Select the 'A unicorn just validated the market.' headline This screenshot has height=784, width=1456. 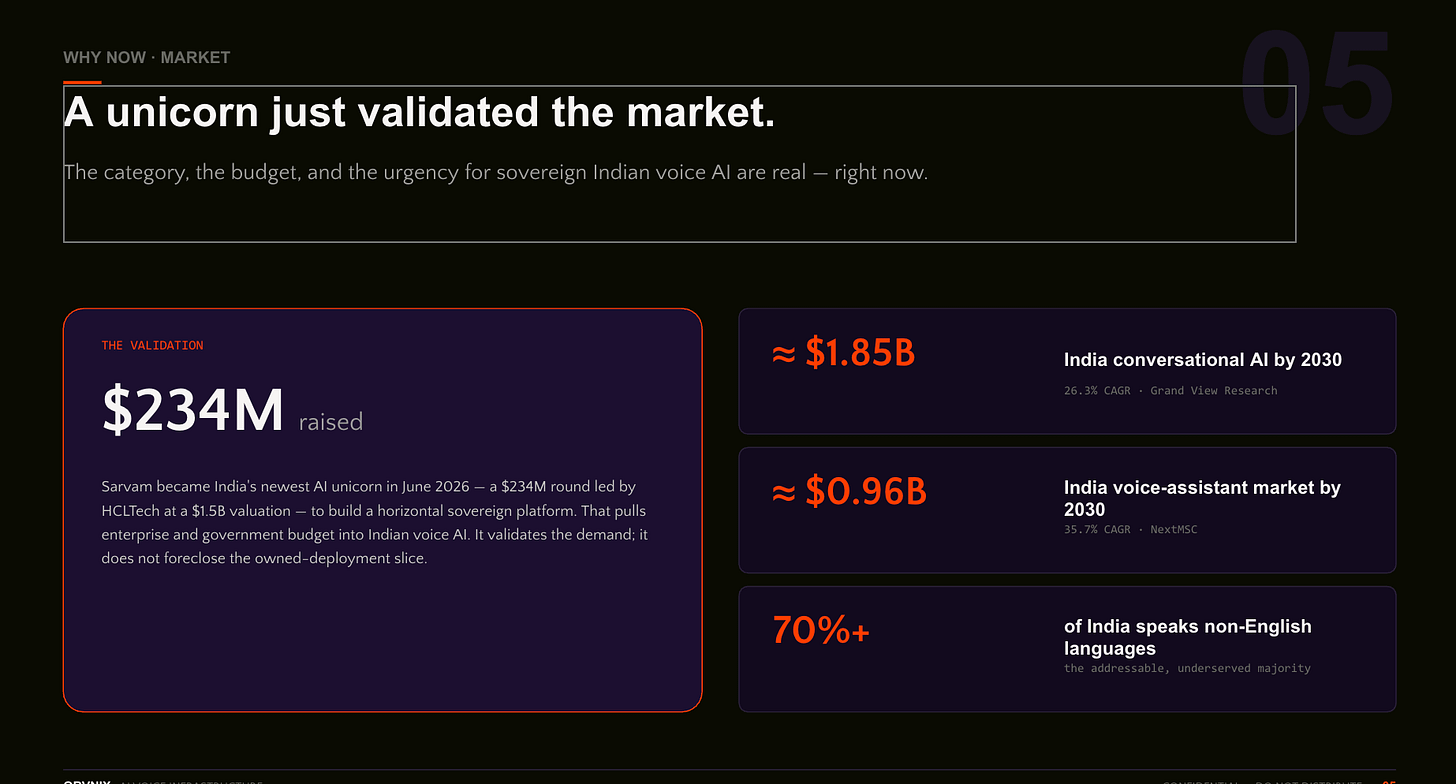(420, 113)
